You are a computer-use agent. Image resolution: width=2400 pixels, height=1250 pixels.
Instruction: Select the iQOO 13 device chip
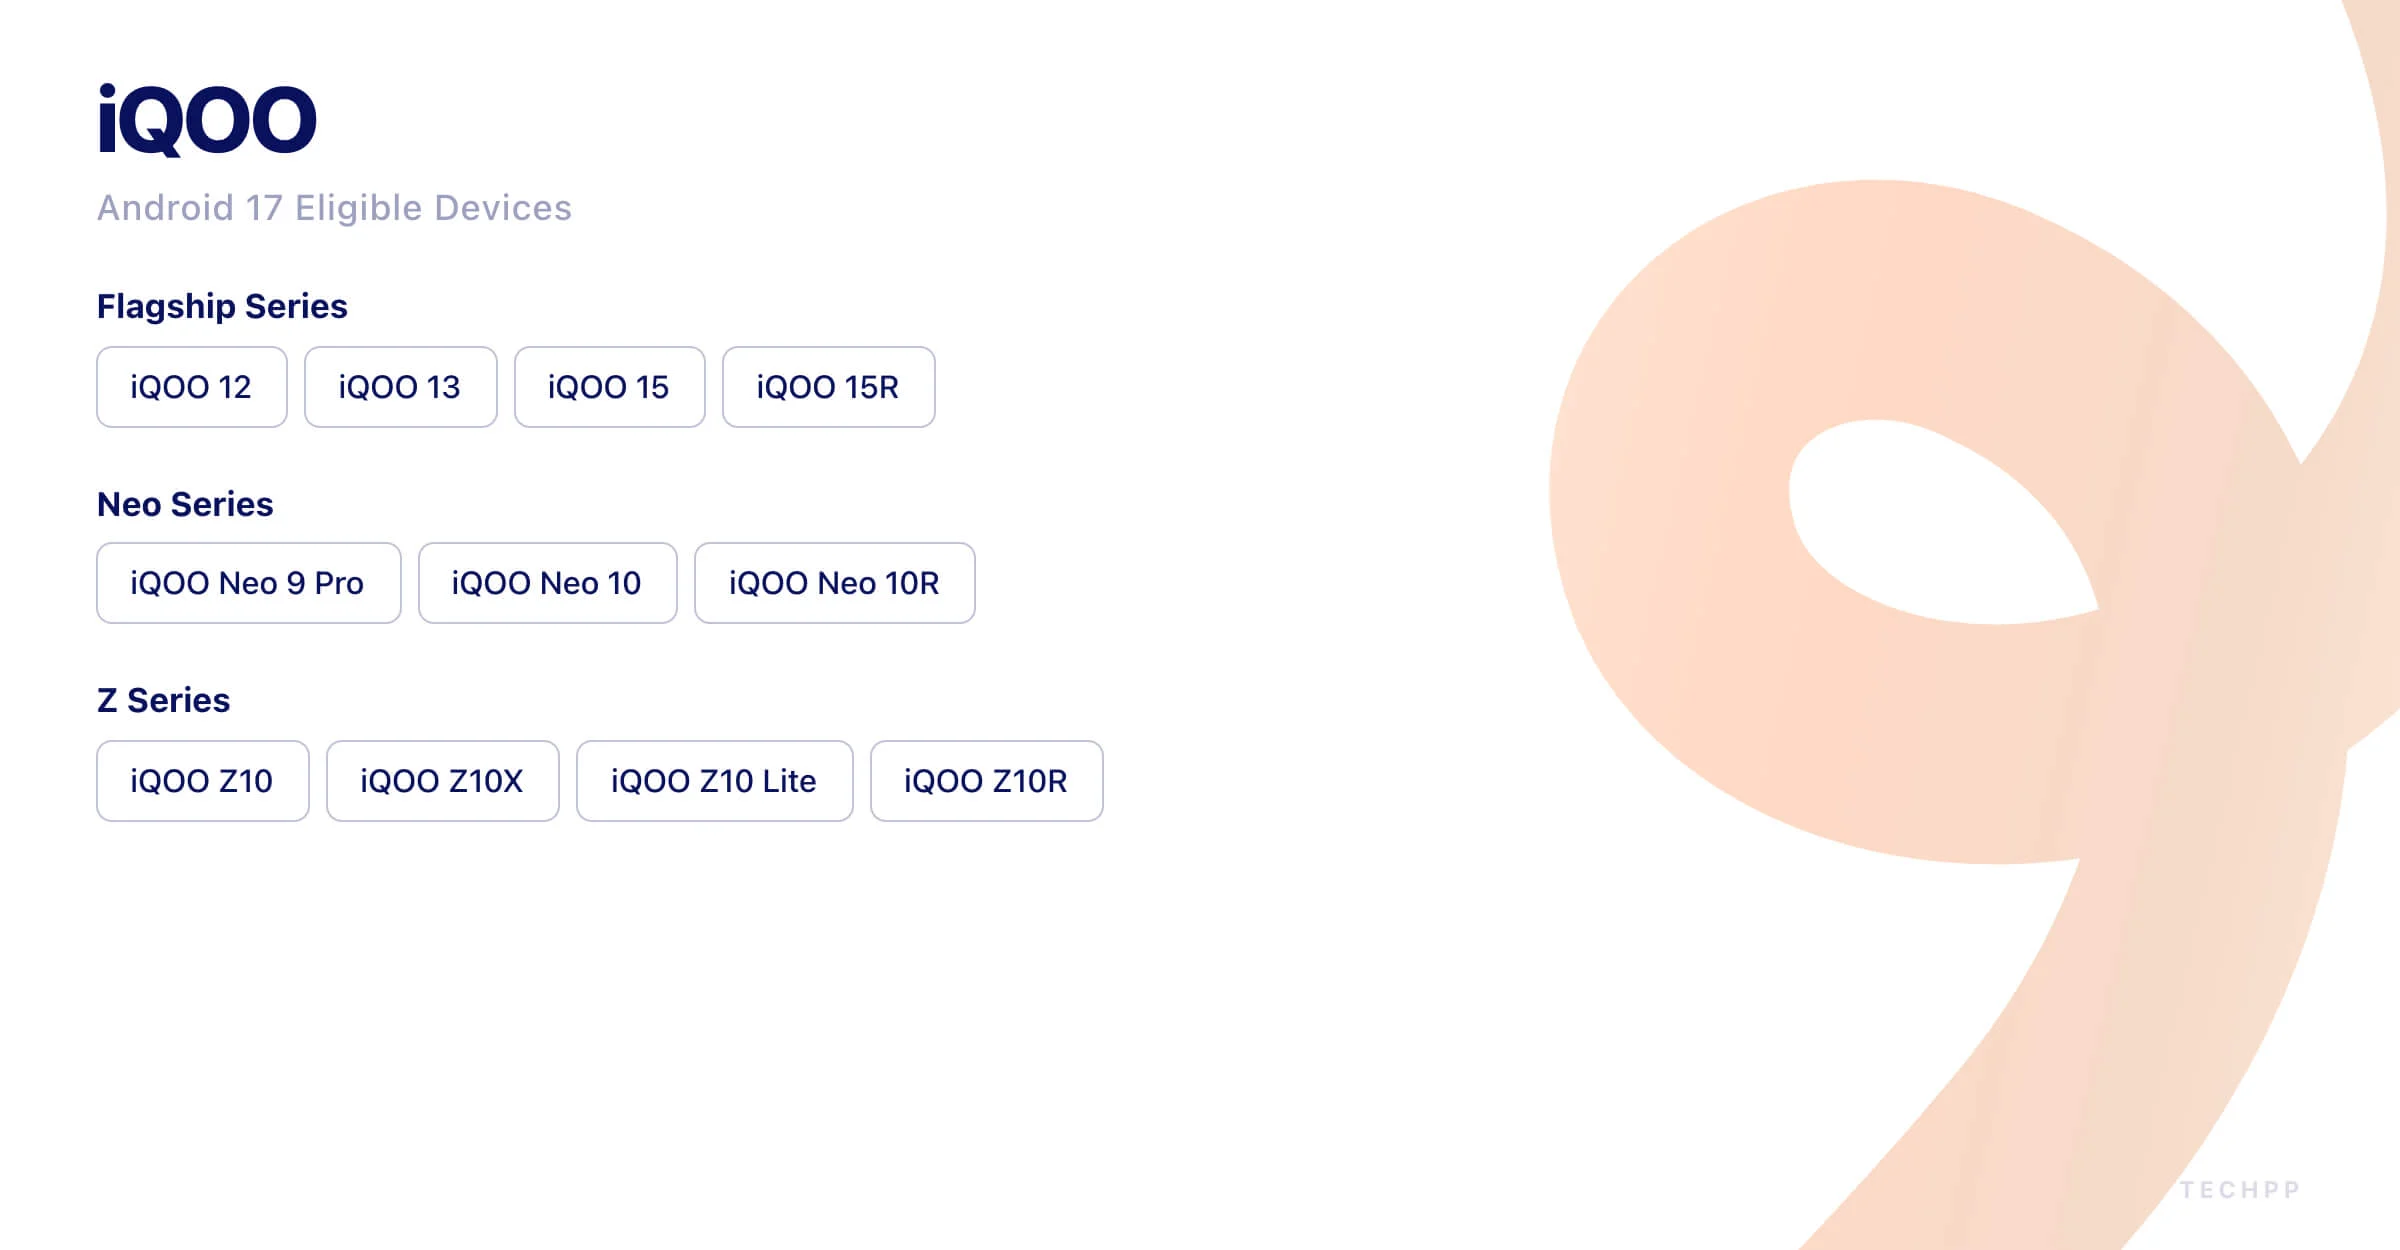(400, 387)
